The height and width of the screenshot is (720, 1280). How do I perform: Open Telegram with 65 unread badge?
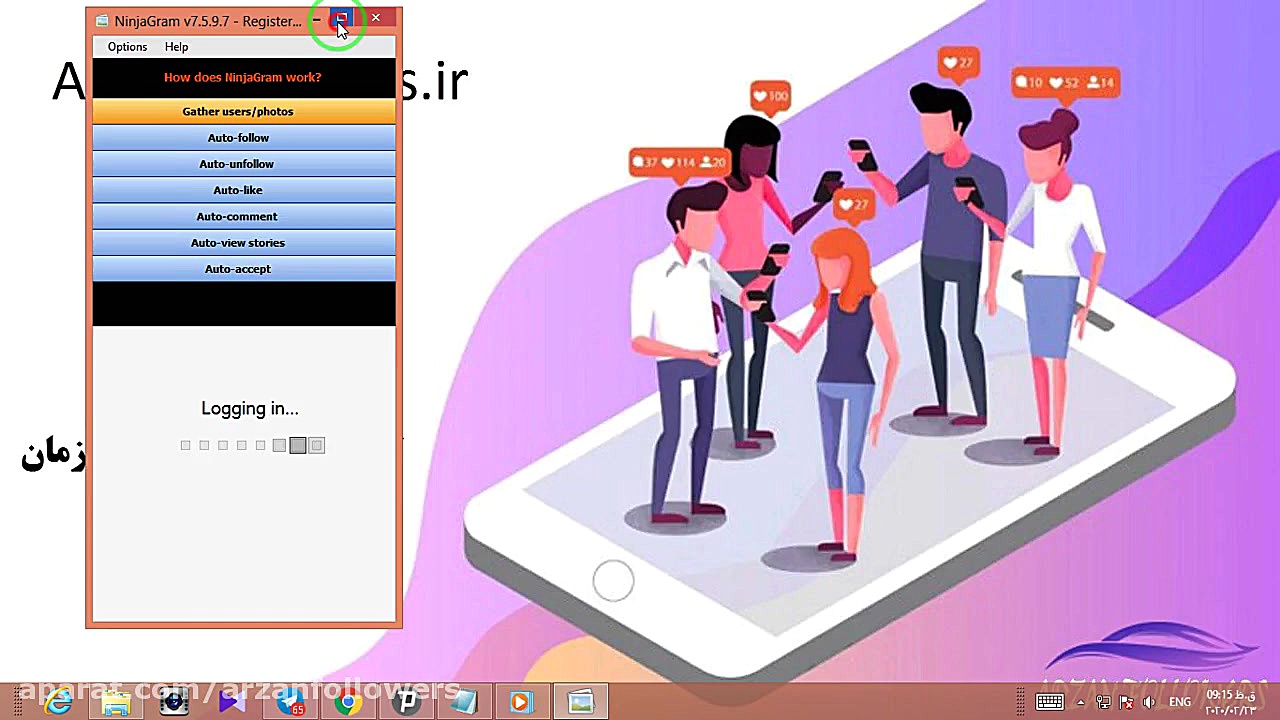point(290,702)
